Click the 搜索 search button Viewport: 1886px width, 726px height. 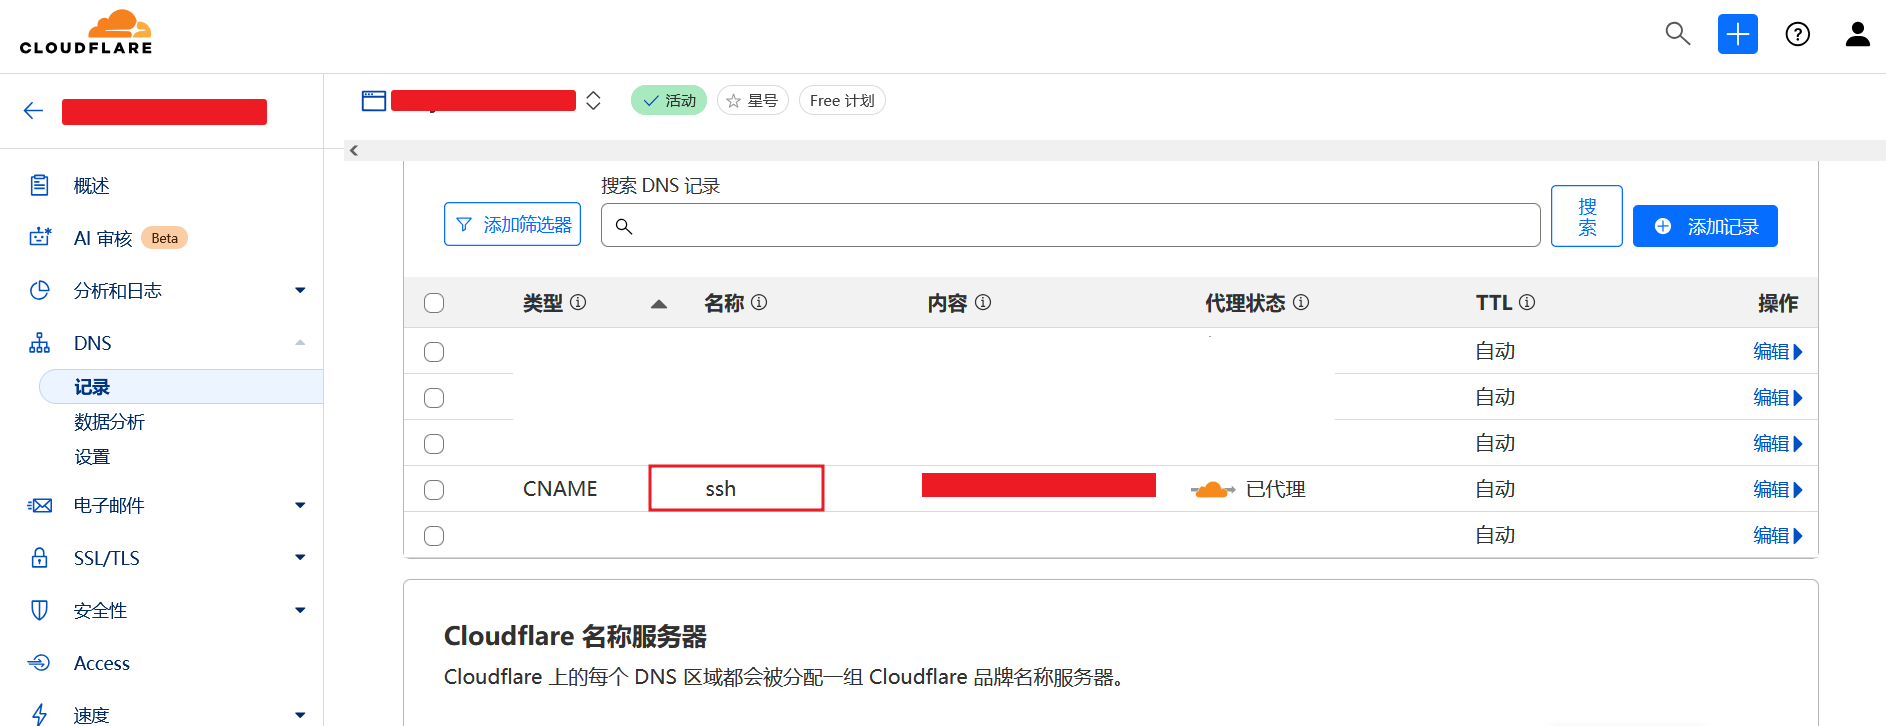click(x=1587, y=216)
